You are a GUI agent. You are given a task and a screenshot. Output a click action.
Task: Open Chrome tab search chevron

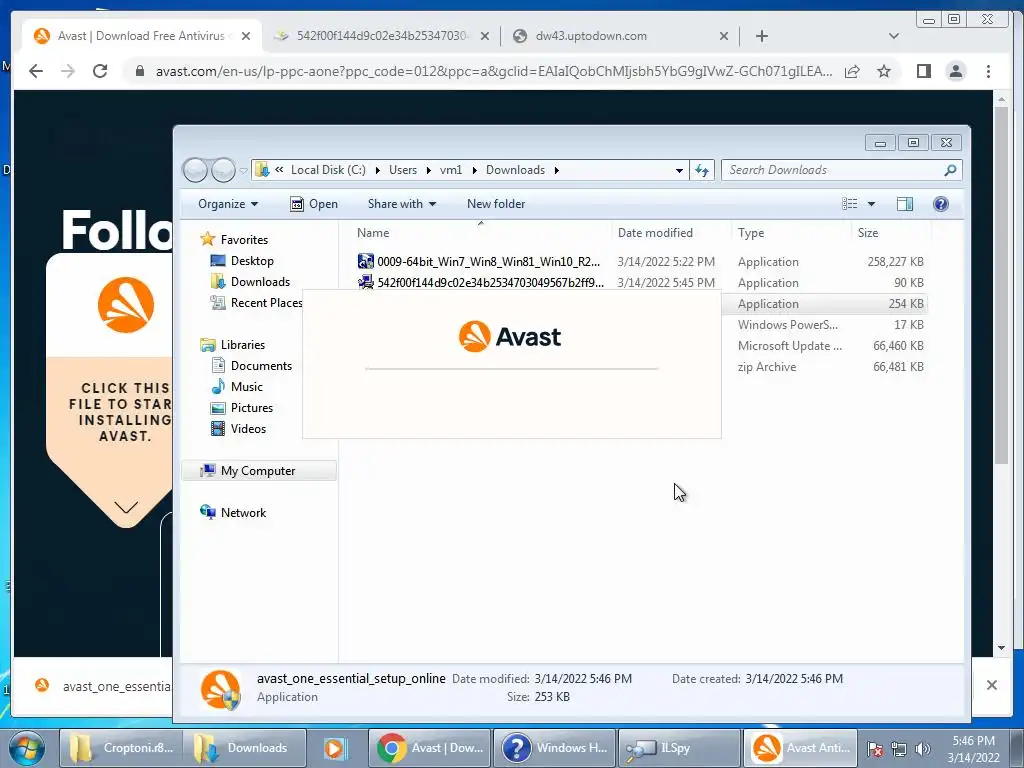coord(894,36)
